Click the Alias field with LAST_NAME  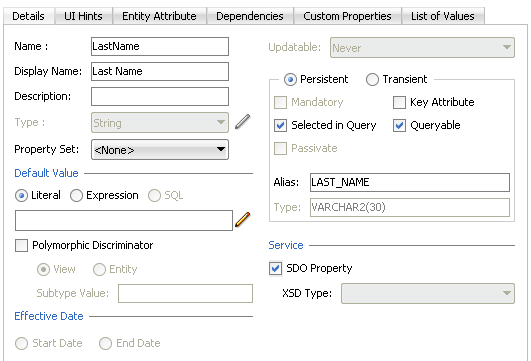click(410, 183)
